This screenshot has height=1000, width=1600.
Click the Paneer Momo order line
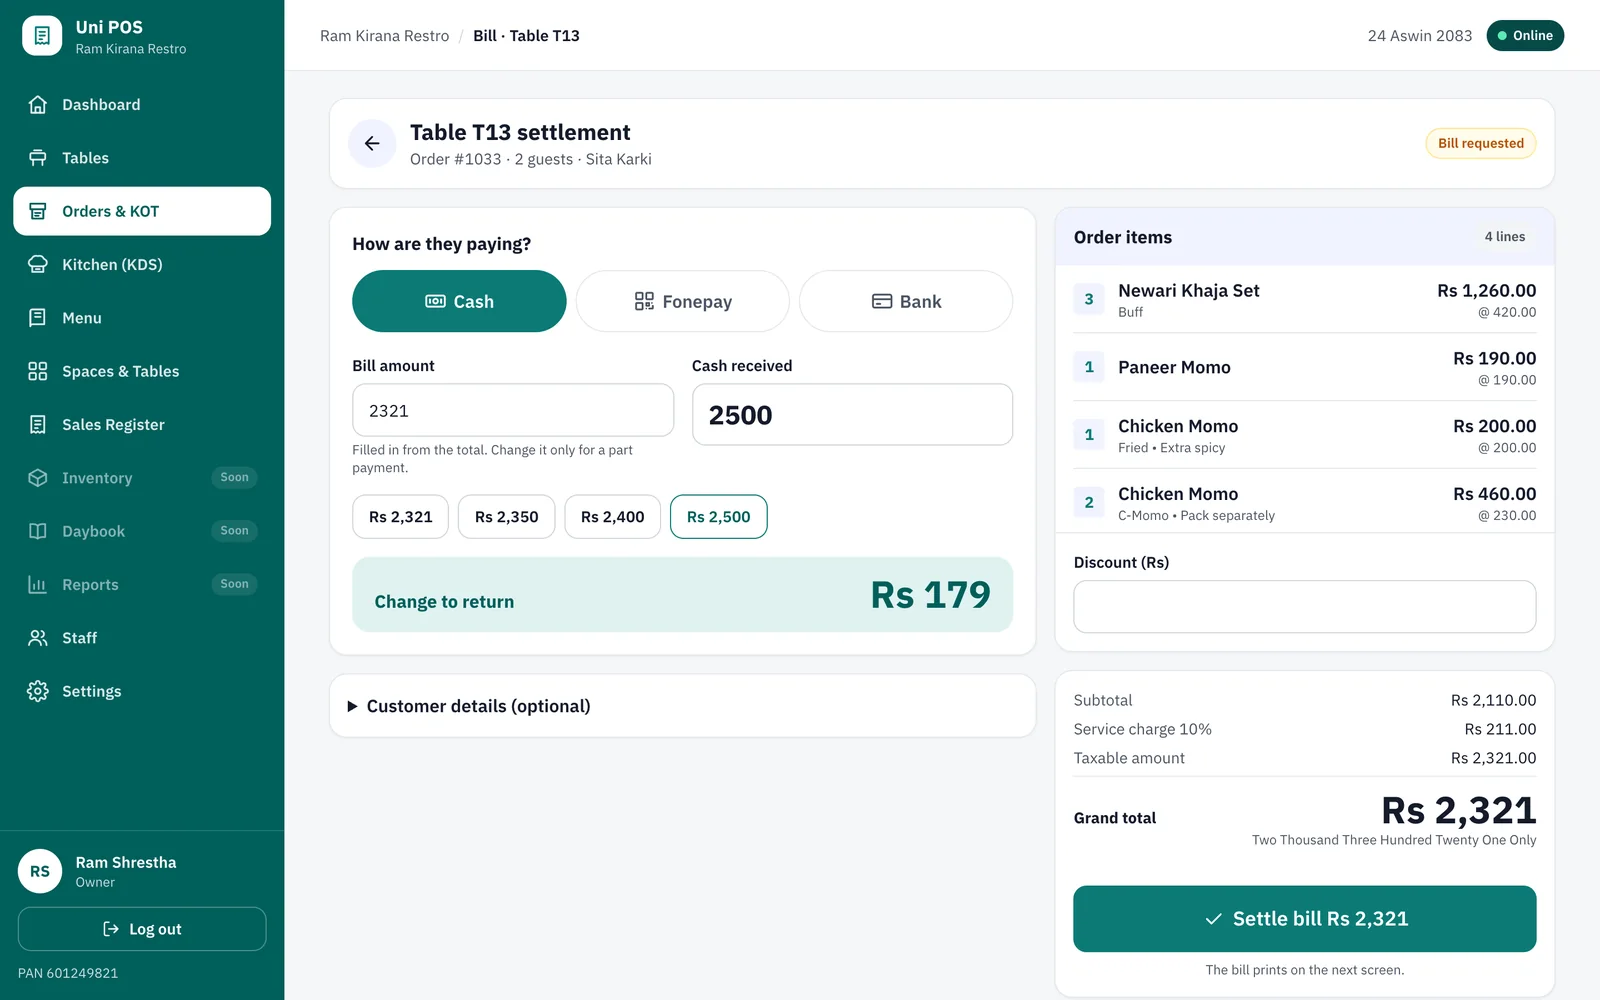[x=1305, y=367]
